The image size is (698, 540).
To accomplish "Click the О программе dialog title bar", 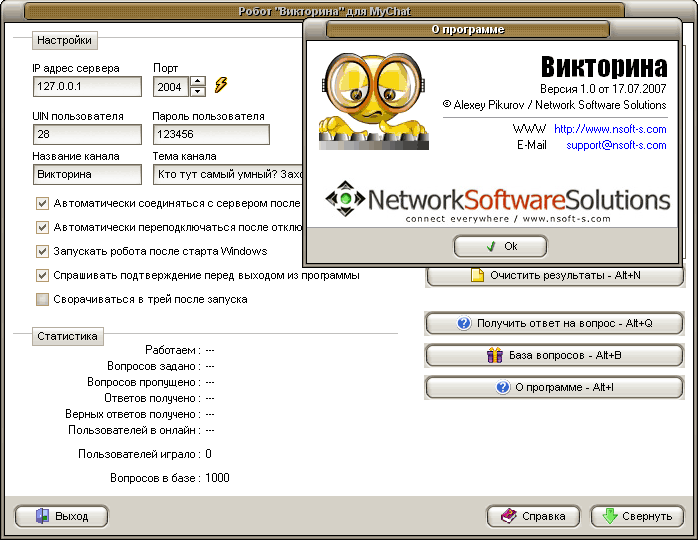I will coord(468,29).
